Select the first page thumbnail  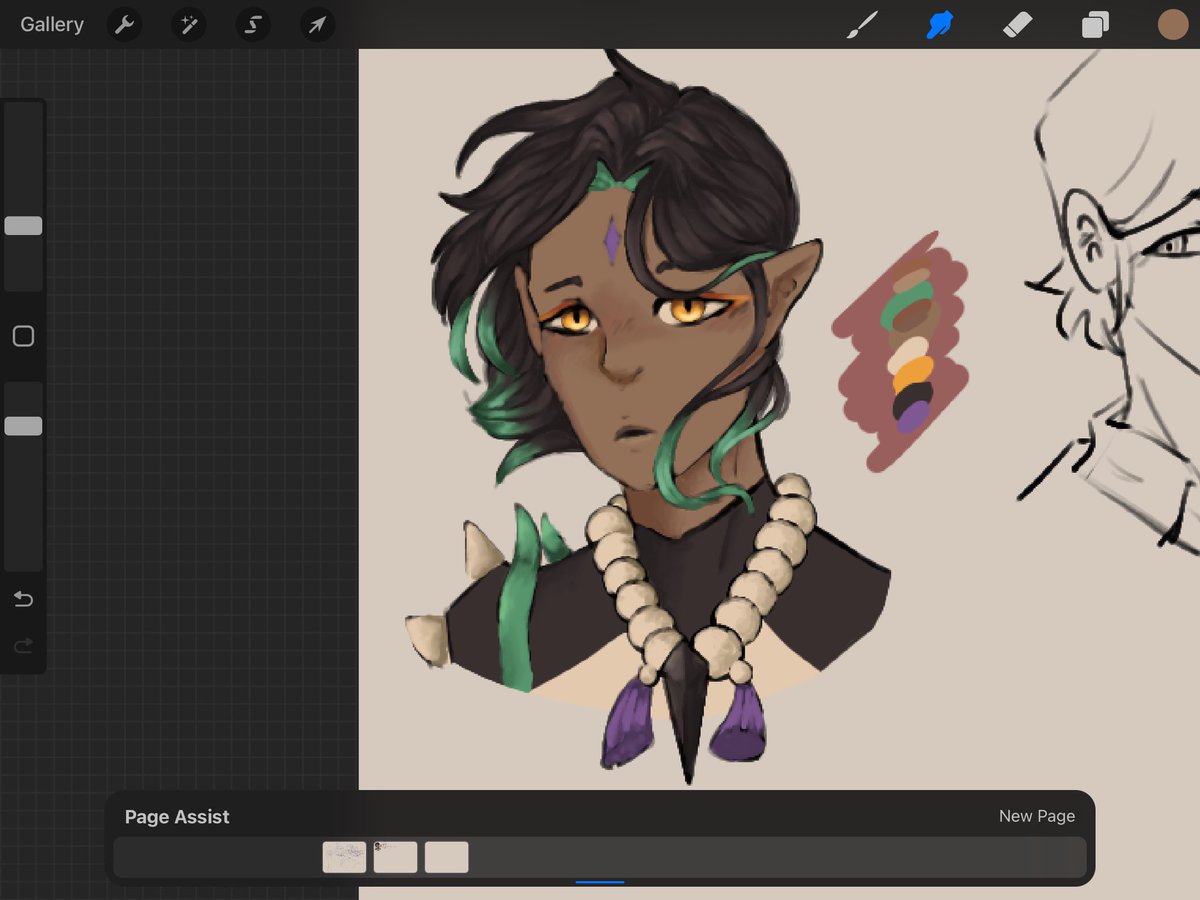(344, 857)
